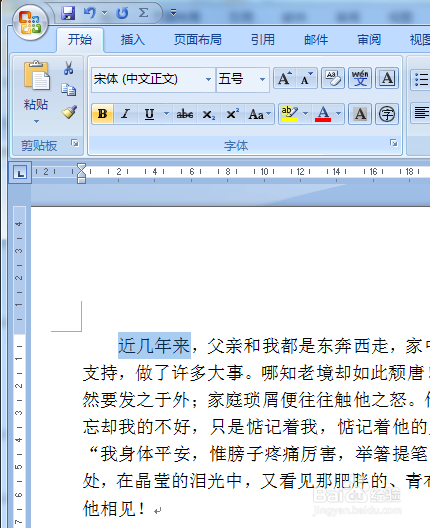Apply red font color A
This screenshot has height=528, width=430.
tap(323, 114)
